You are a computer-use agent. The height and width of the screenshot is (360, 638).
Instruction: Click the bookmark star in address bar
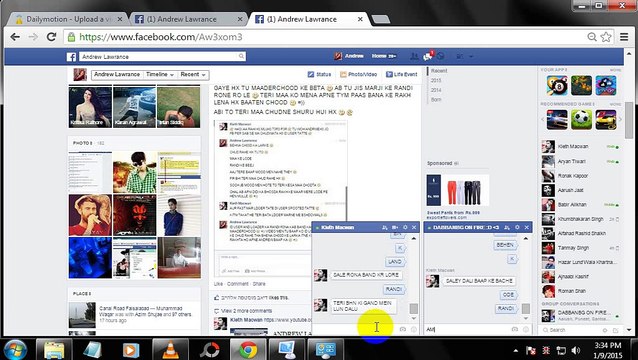click(x=606, y=37)
